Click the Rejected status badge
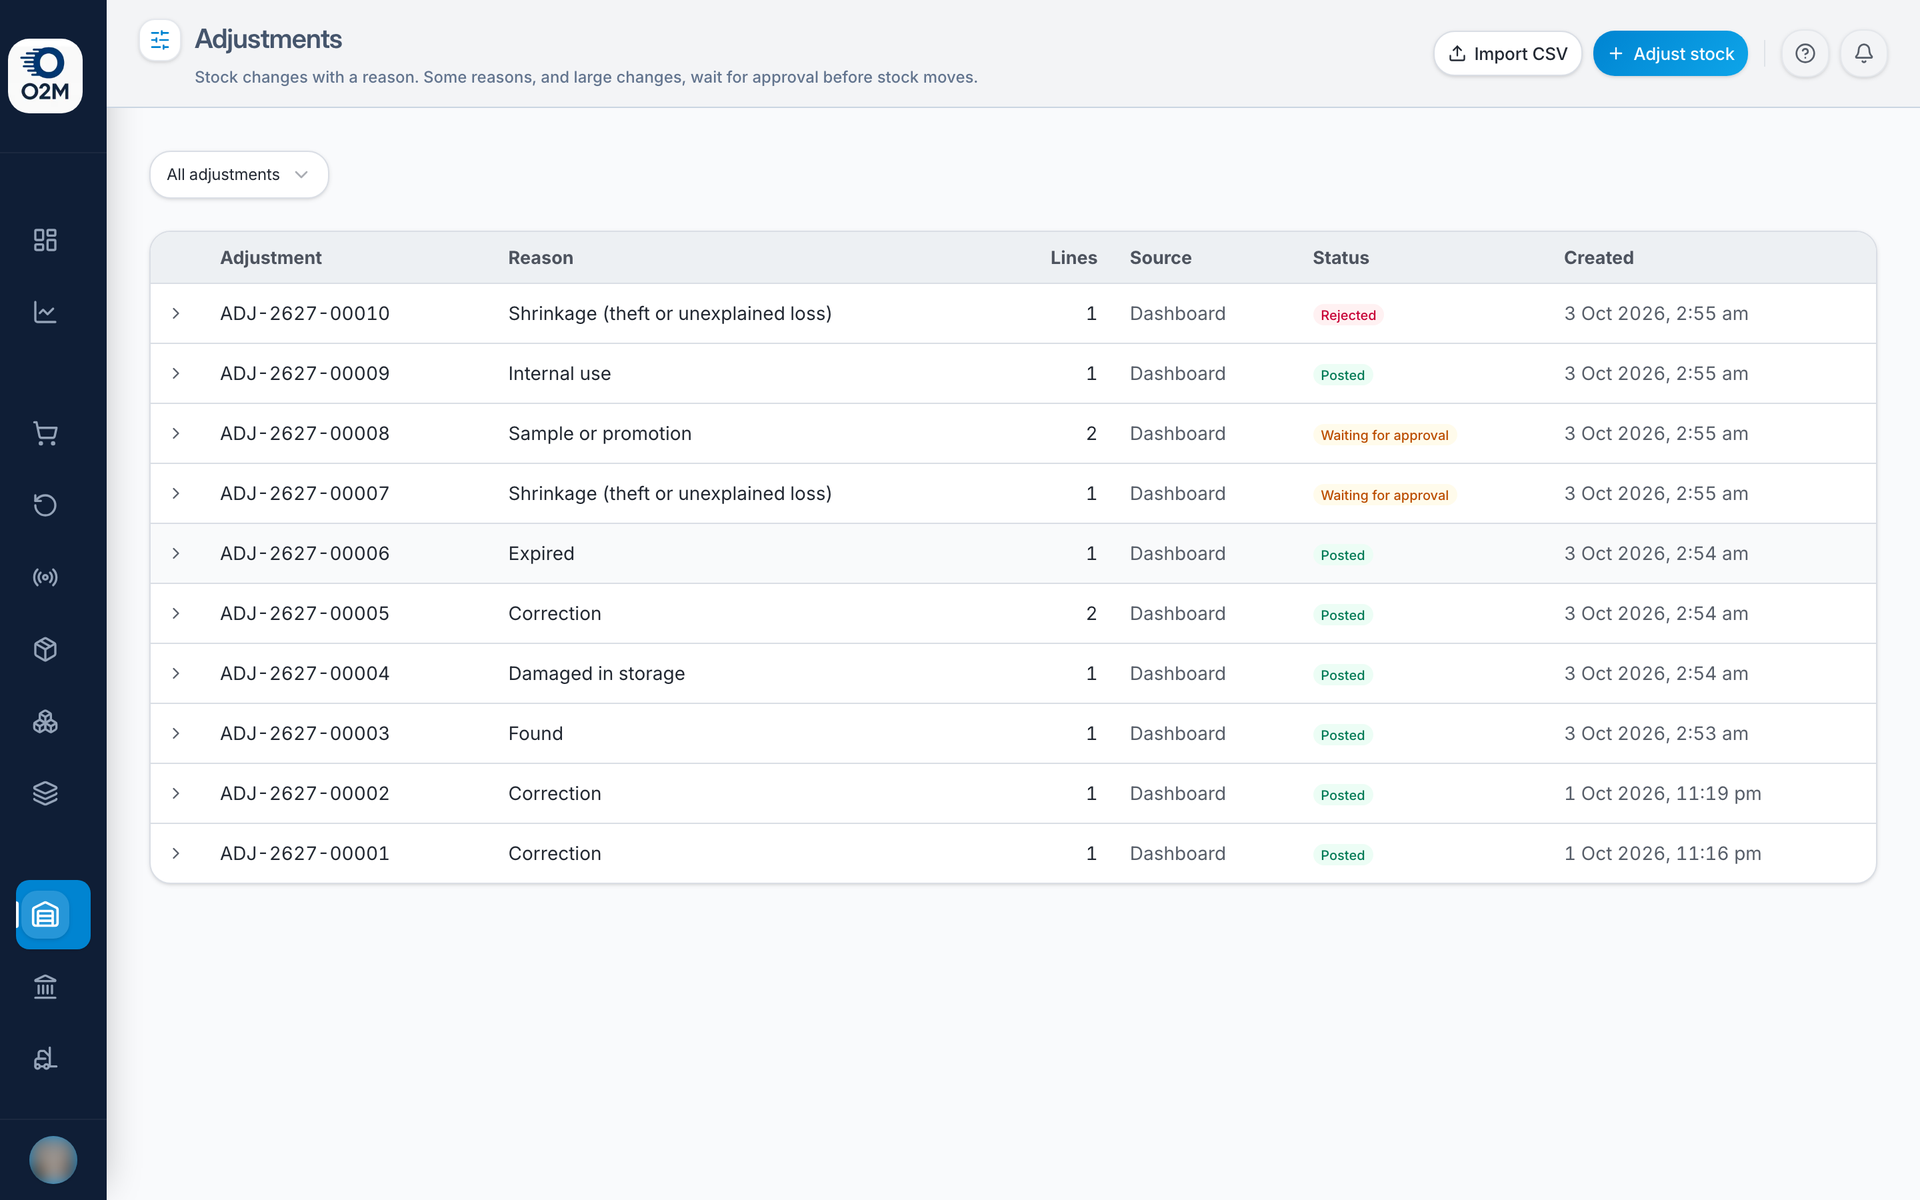 coord(1348,315)
